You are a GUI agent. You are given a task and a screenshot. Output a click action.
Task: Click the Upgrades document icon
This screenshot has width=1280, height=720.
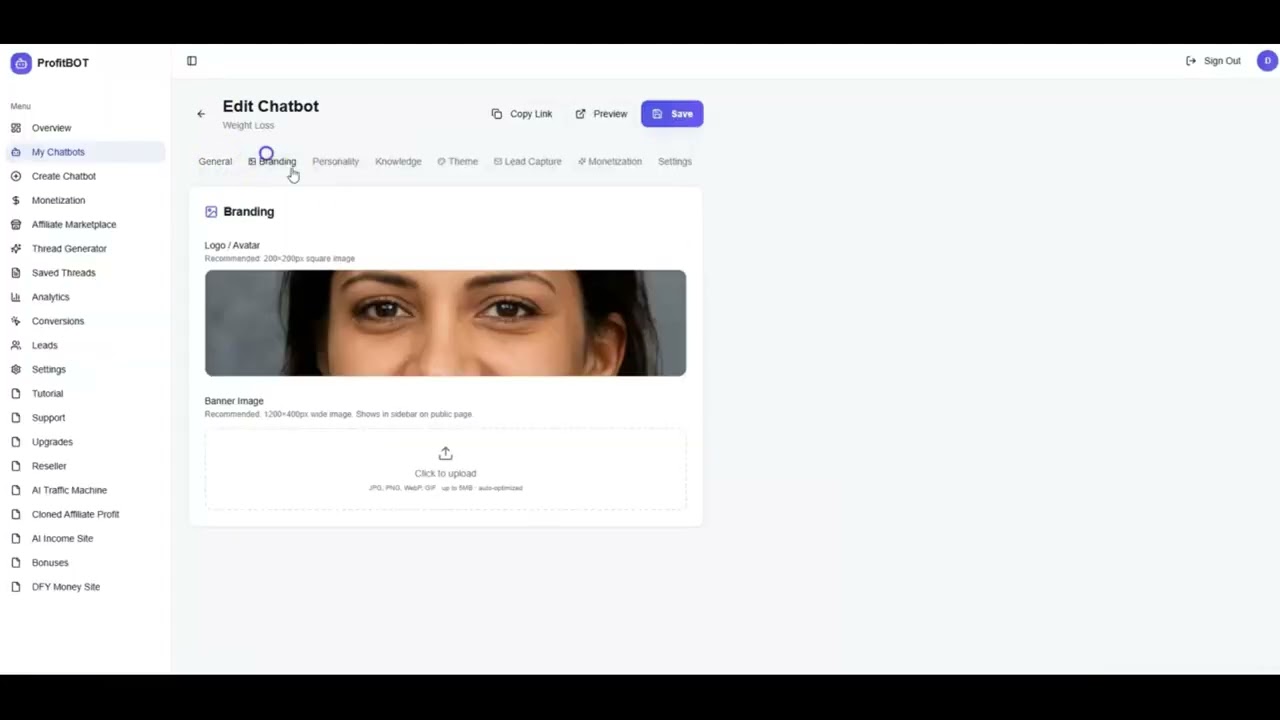[16, 442]
